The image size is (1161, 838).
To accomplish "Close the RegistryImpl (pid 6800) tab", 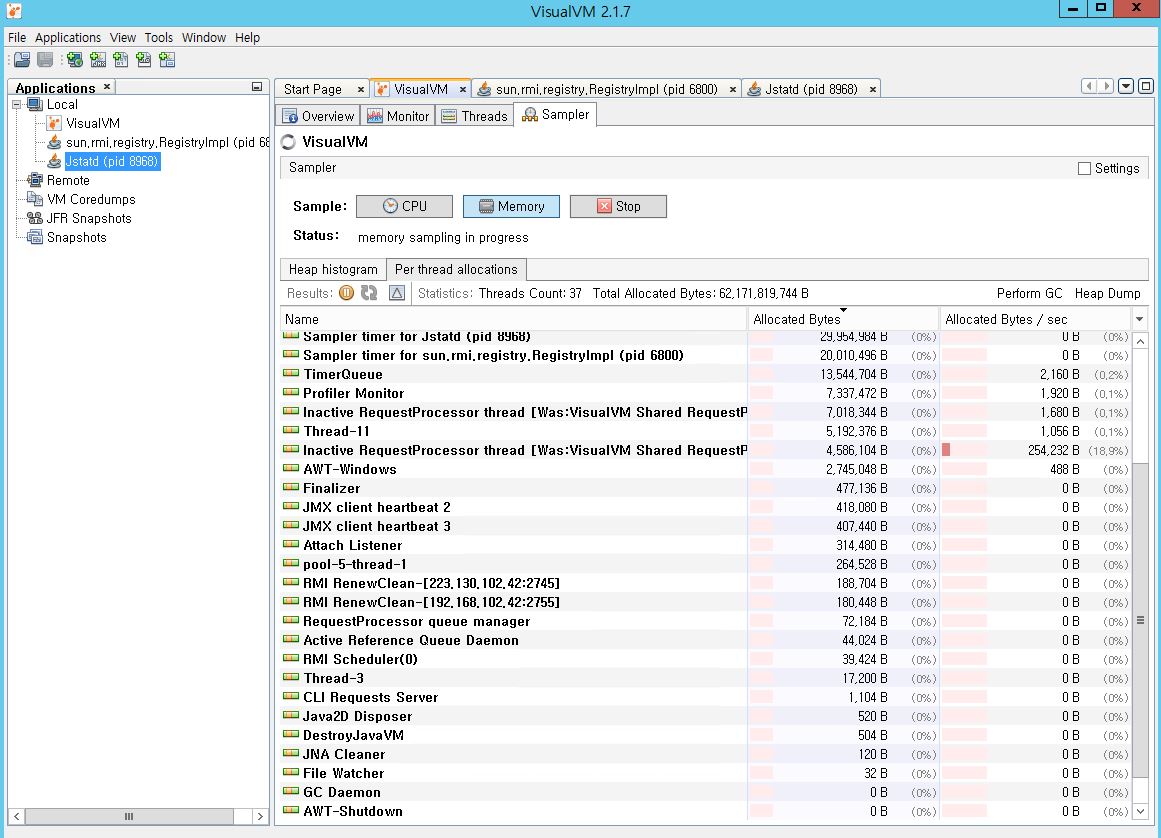I will pyautogui.click(x=732, y=90).
